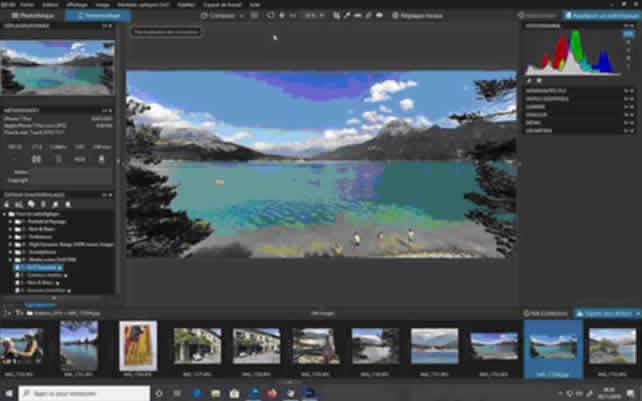Viewport: 642px width, 401px height.
Task: Open the Windows Start menu
Action: (9, 393)
